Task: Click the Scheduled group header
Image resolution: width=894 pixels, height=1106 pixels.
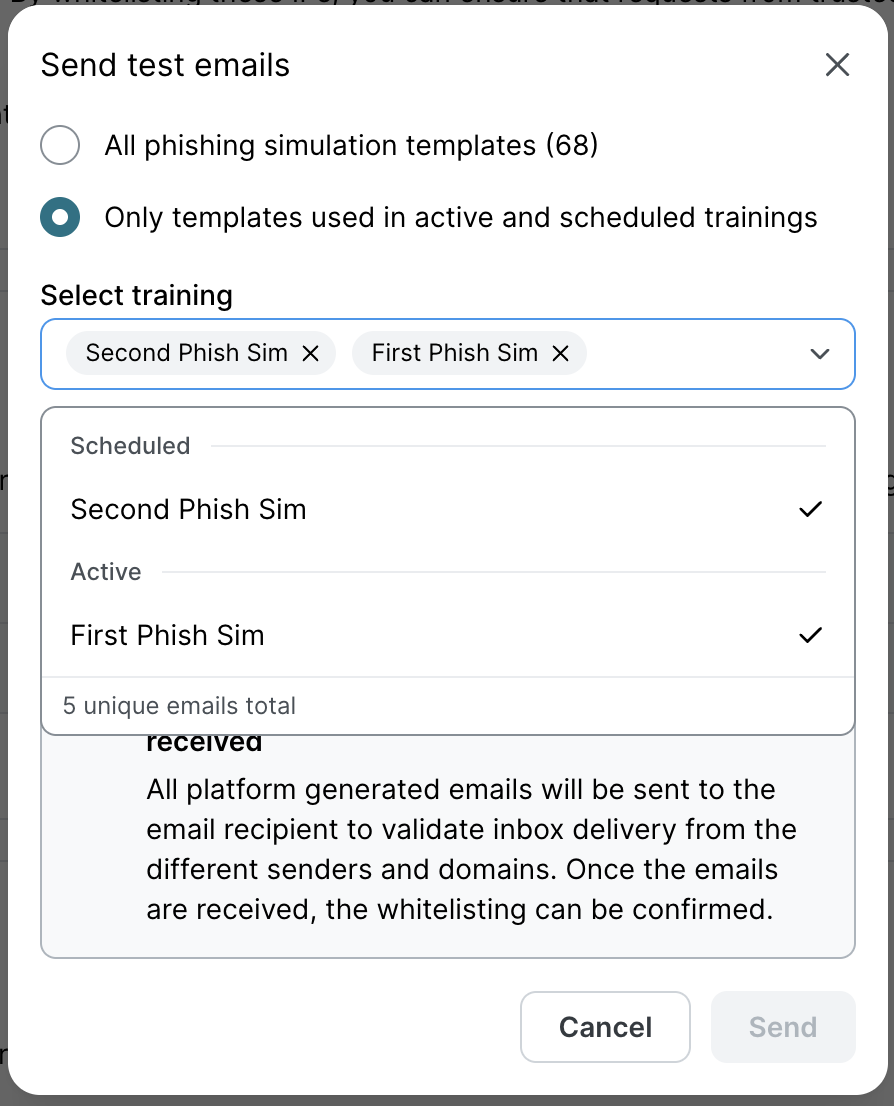Action: coord(130,446)
